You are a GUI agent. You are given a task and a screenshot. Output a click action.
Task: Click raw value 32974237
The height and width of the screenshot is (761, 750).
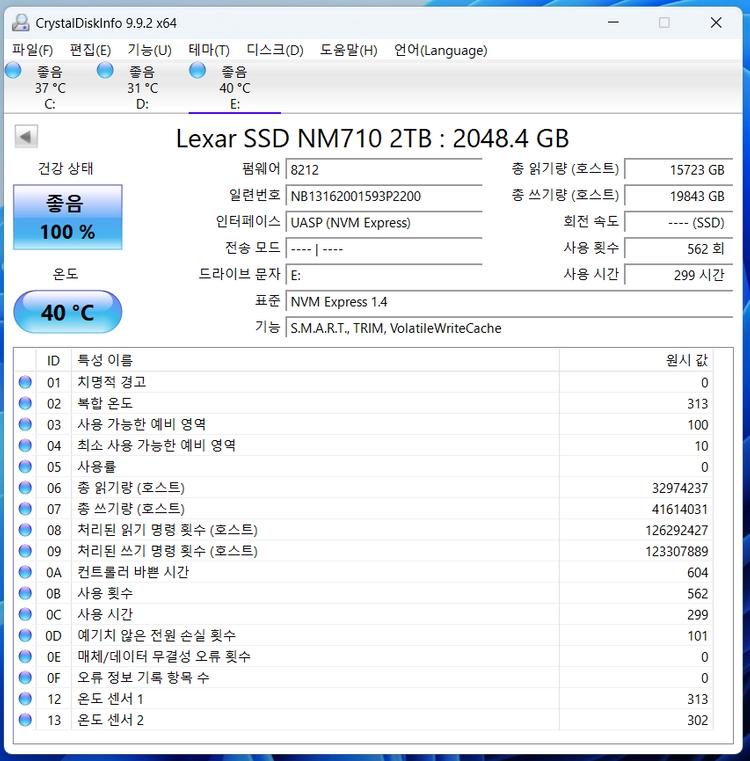680,488
